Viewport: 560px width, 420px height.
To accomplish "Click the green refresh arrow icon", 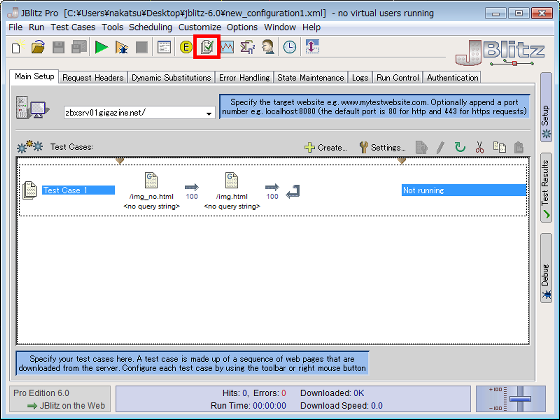I will pyautogui.click(x=460, y=147).
